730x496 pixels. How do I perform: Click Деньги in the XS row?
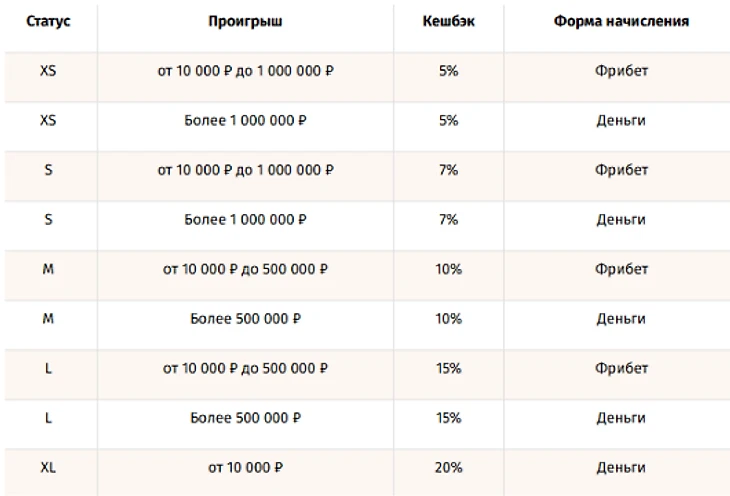tap(621, 121)
